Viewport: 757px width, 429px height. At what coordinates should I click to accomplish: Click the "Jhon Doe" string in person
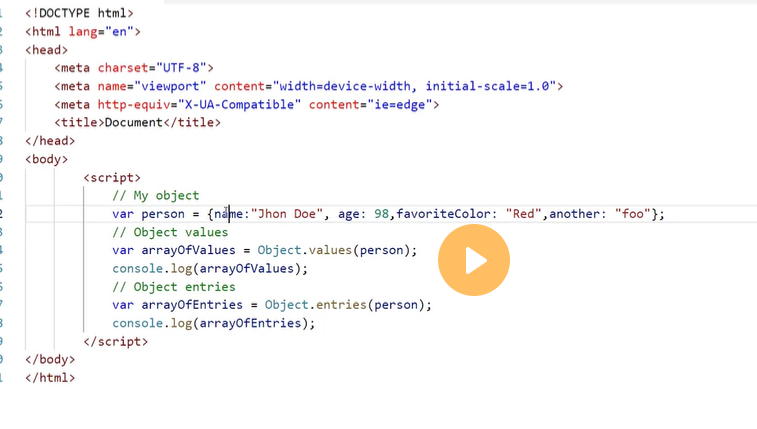click(288, 213)
